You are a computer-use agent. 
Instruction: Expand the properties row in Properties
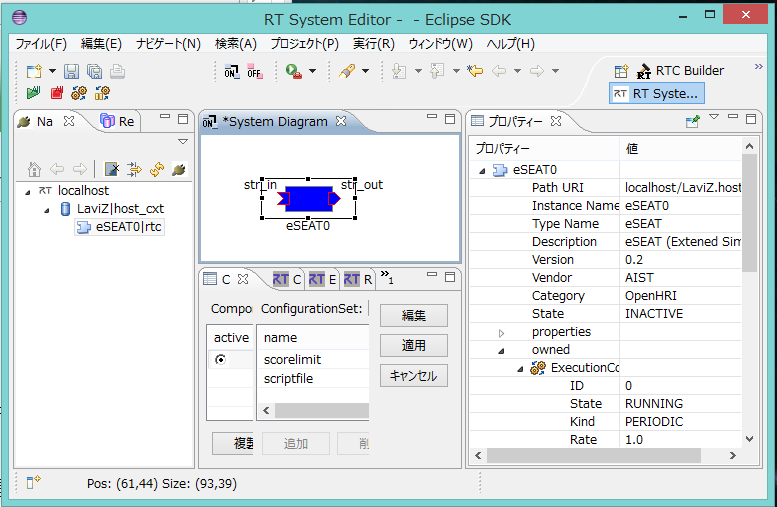tap(501, 333)
